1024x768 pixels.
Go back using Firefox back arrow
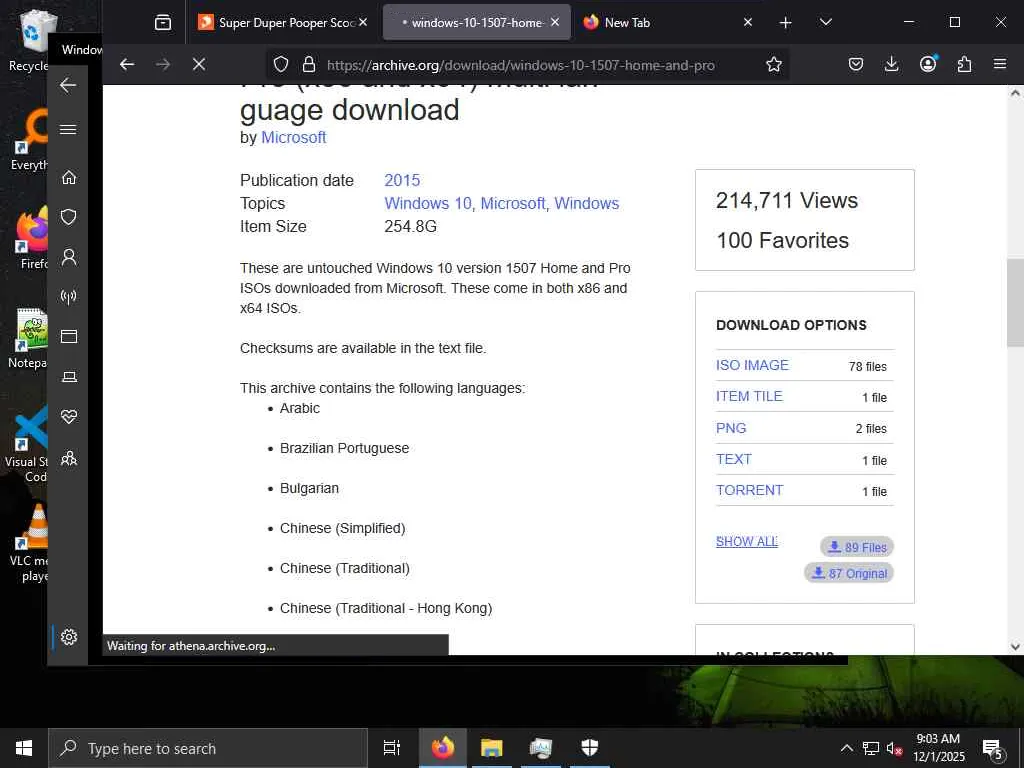pyautogui.click(x=127, y=64)
